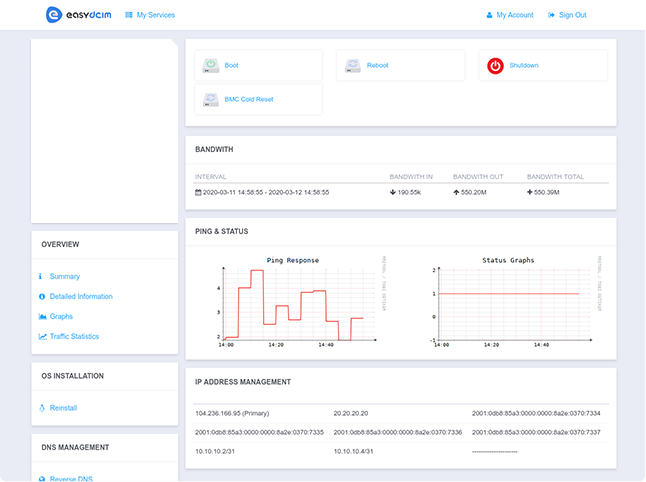
Task: Open Summary in the Overview sidebar
Action: 65,276
